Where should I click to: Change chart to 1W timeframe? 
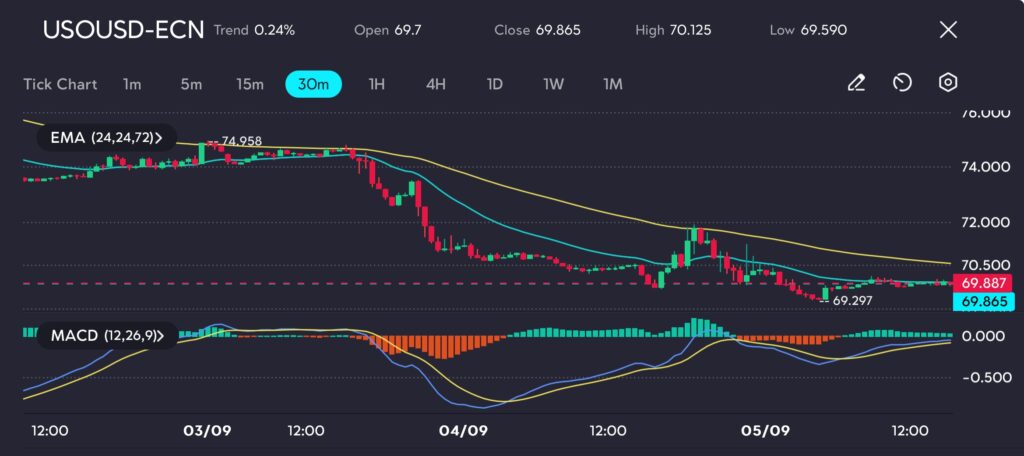pos(553,84)
